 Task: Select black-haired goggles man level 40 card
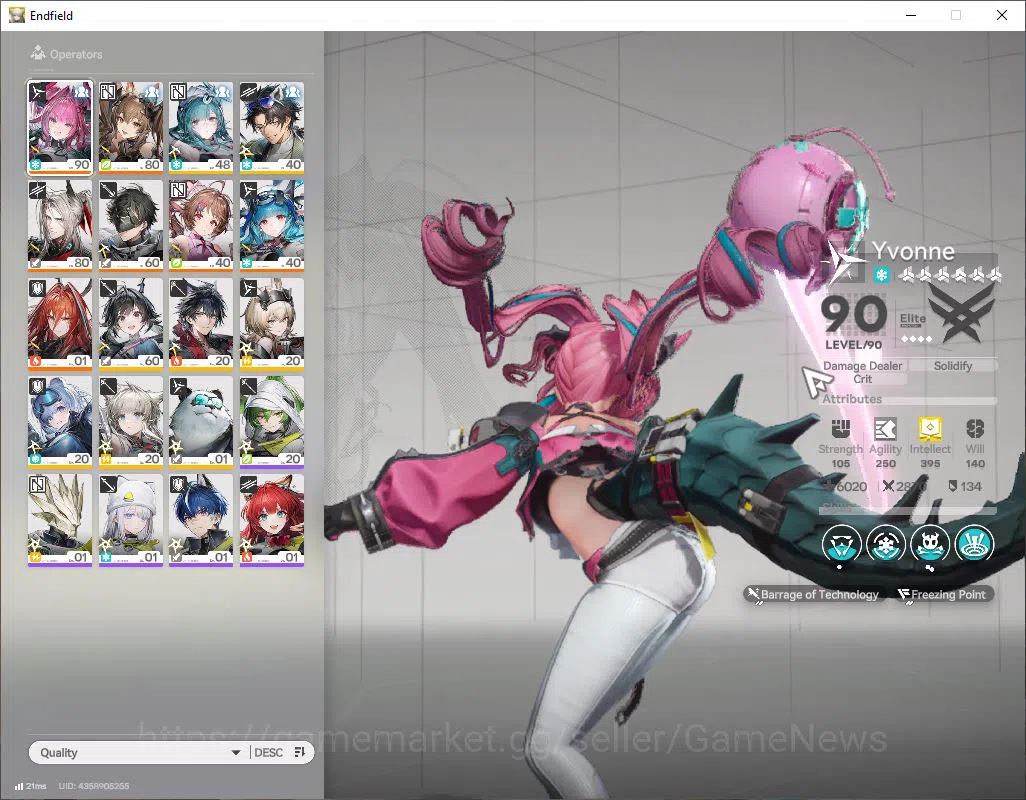pyautogui.click(x=272, y=128)
